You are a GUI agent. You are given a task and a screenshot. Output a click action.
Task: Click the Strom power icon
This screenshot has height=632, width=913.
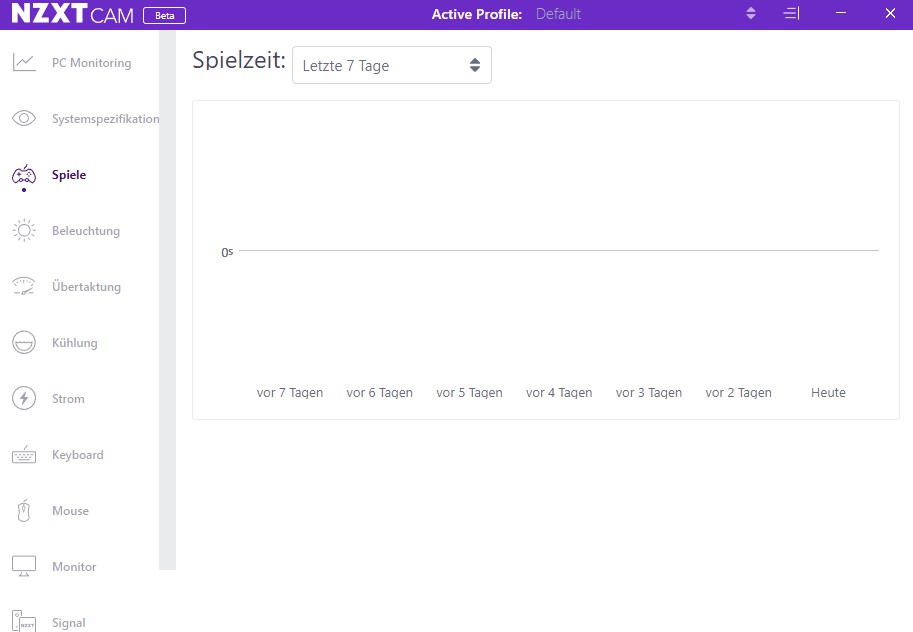pos(23,398)
